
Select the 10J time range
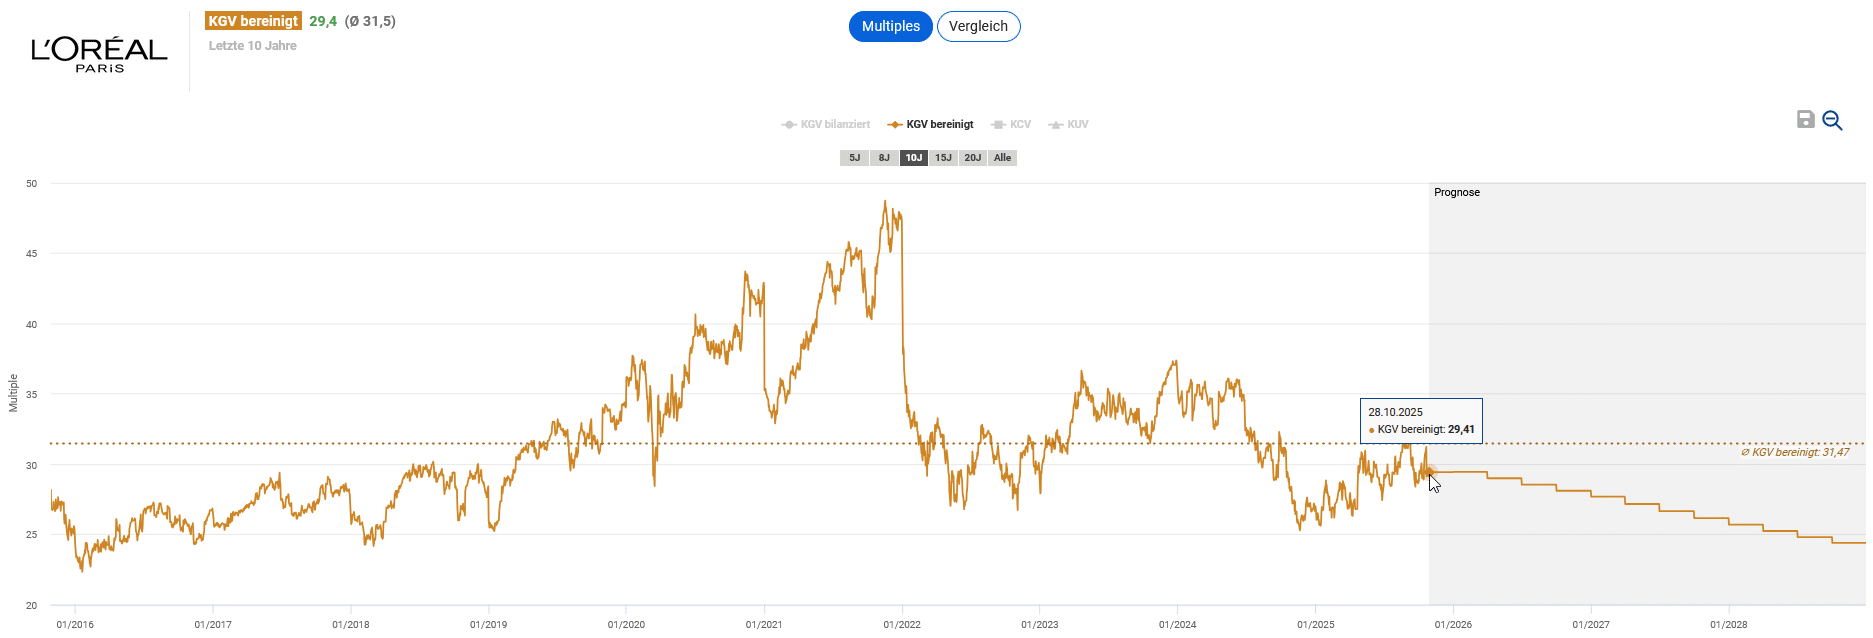913,158
